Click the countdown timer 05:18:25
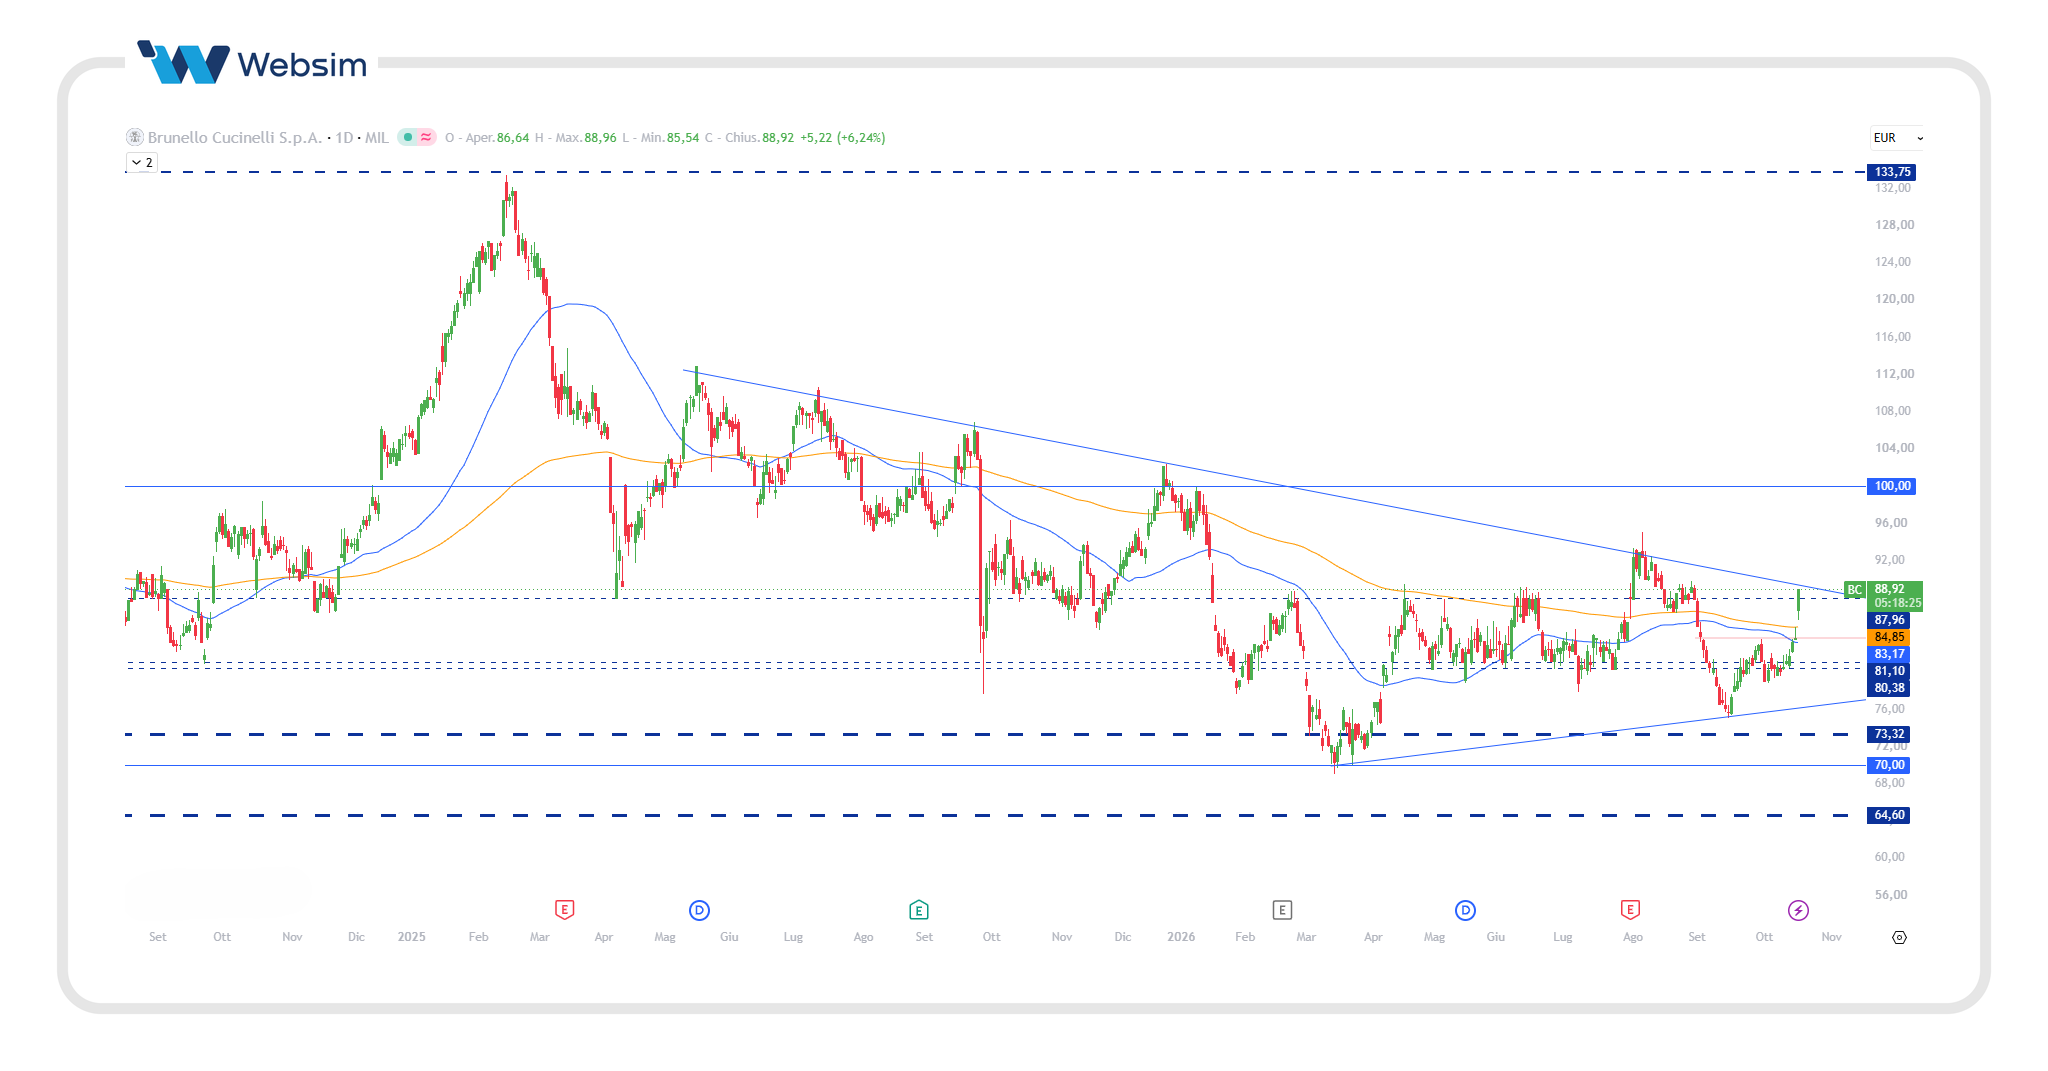Image resolution: width=2048 pixels, height=1071 pixels. tap(1897, 603)
